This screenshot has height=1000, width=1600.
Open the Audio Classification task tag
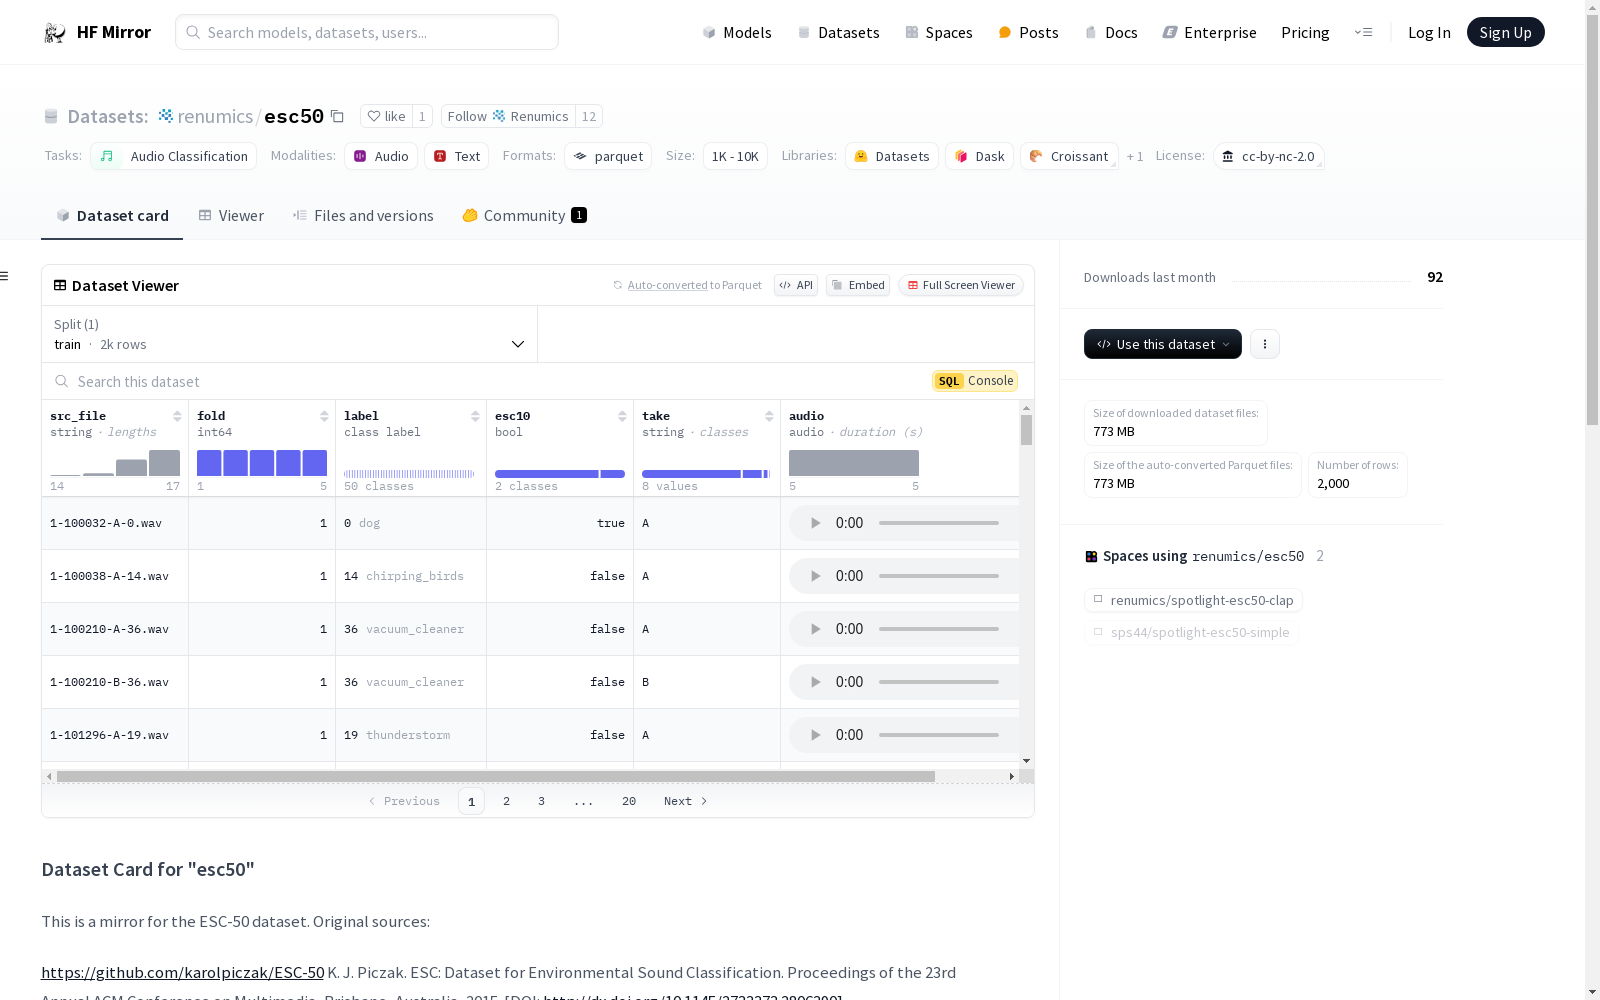[x=174, y=156]
